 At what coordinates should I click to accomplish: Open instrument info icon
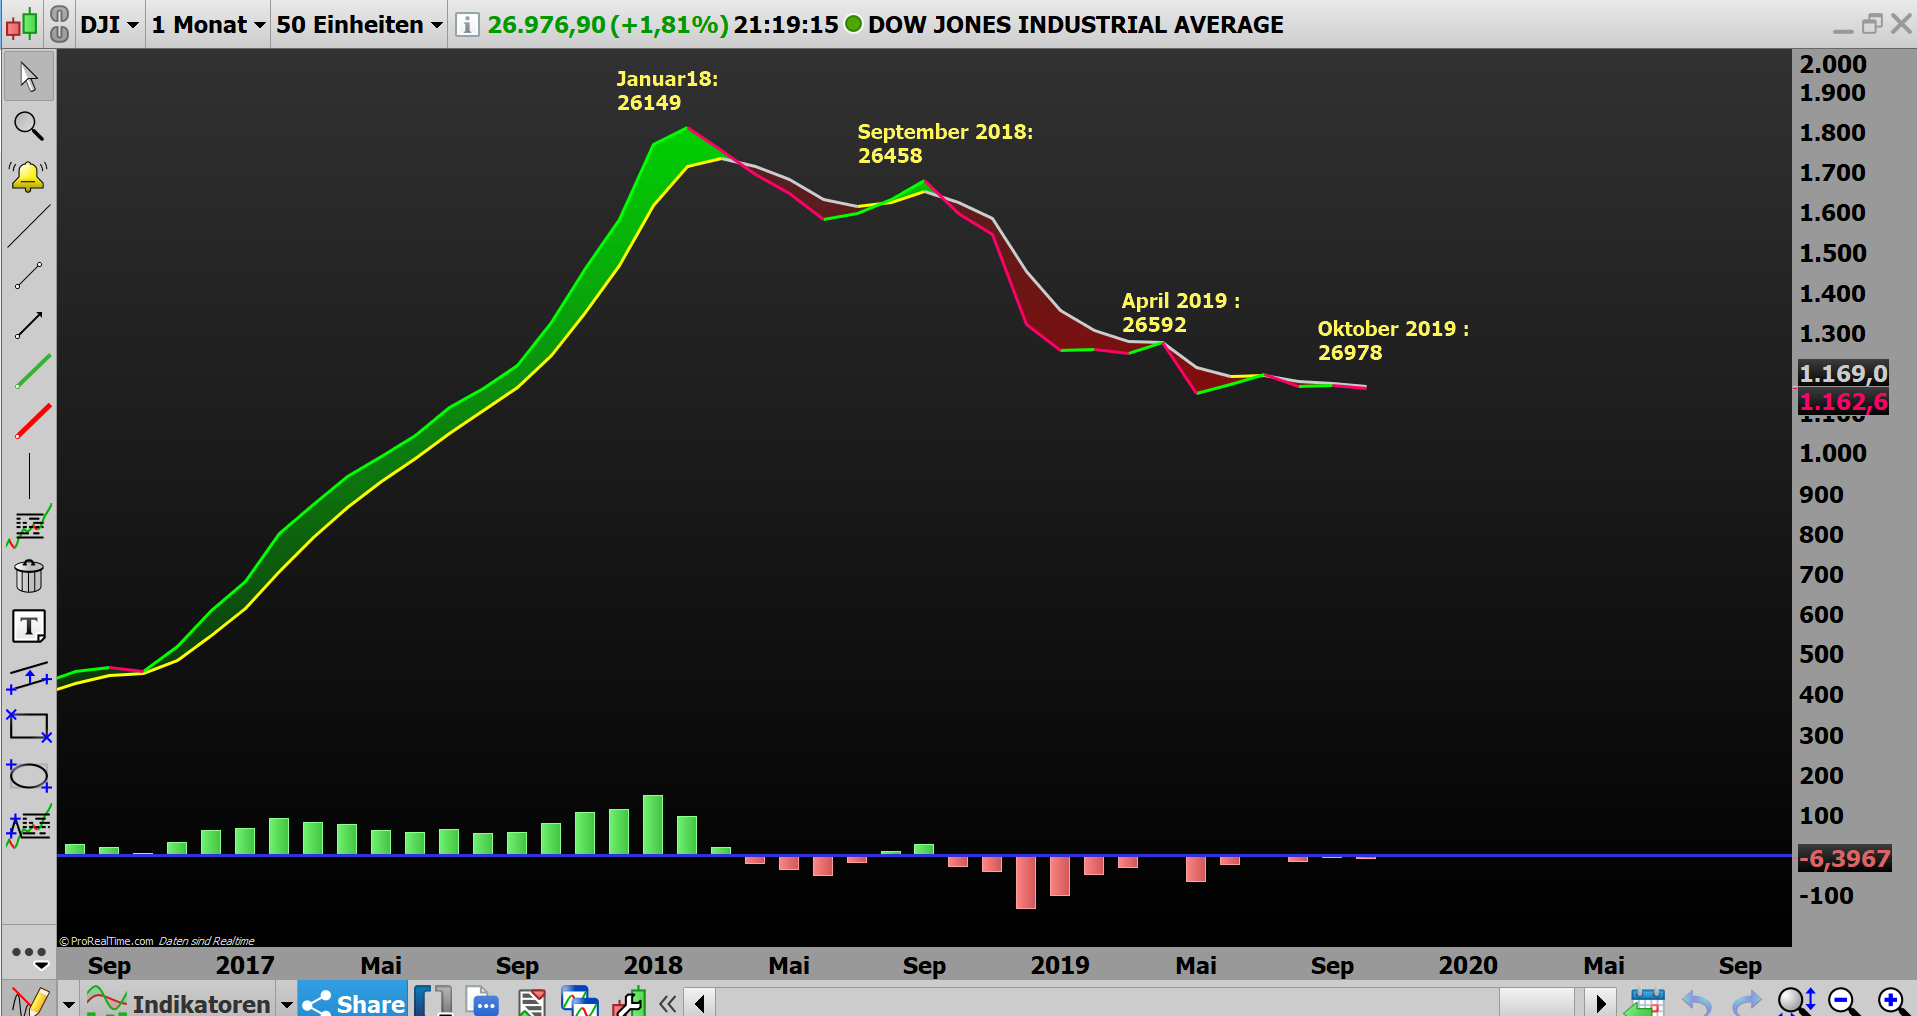[x=467, y=24]
